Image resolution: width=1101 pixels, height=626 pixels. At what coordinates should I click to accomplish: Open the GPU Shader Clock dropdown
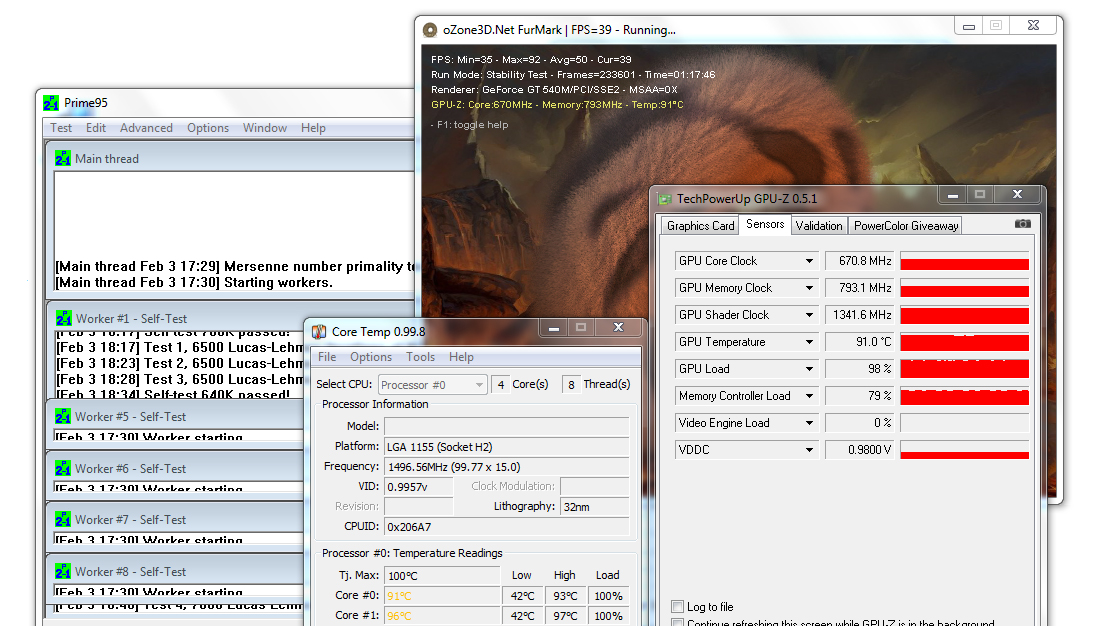click(809, 315)
